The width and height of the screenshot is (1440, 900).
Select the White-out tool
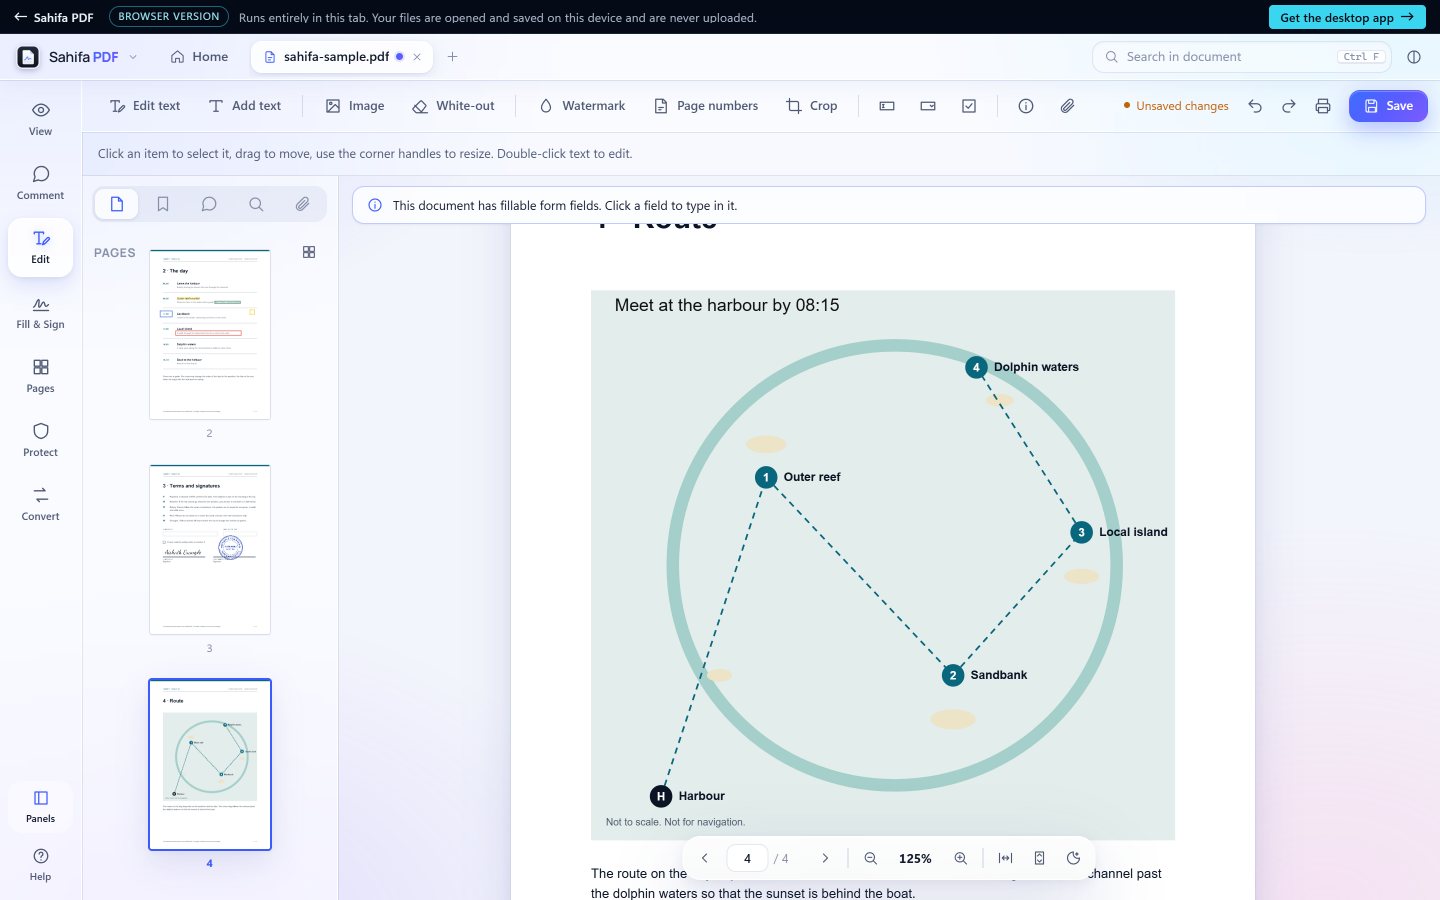click(x=453, y=106)
